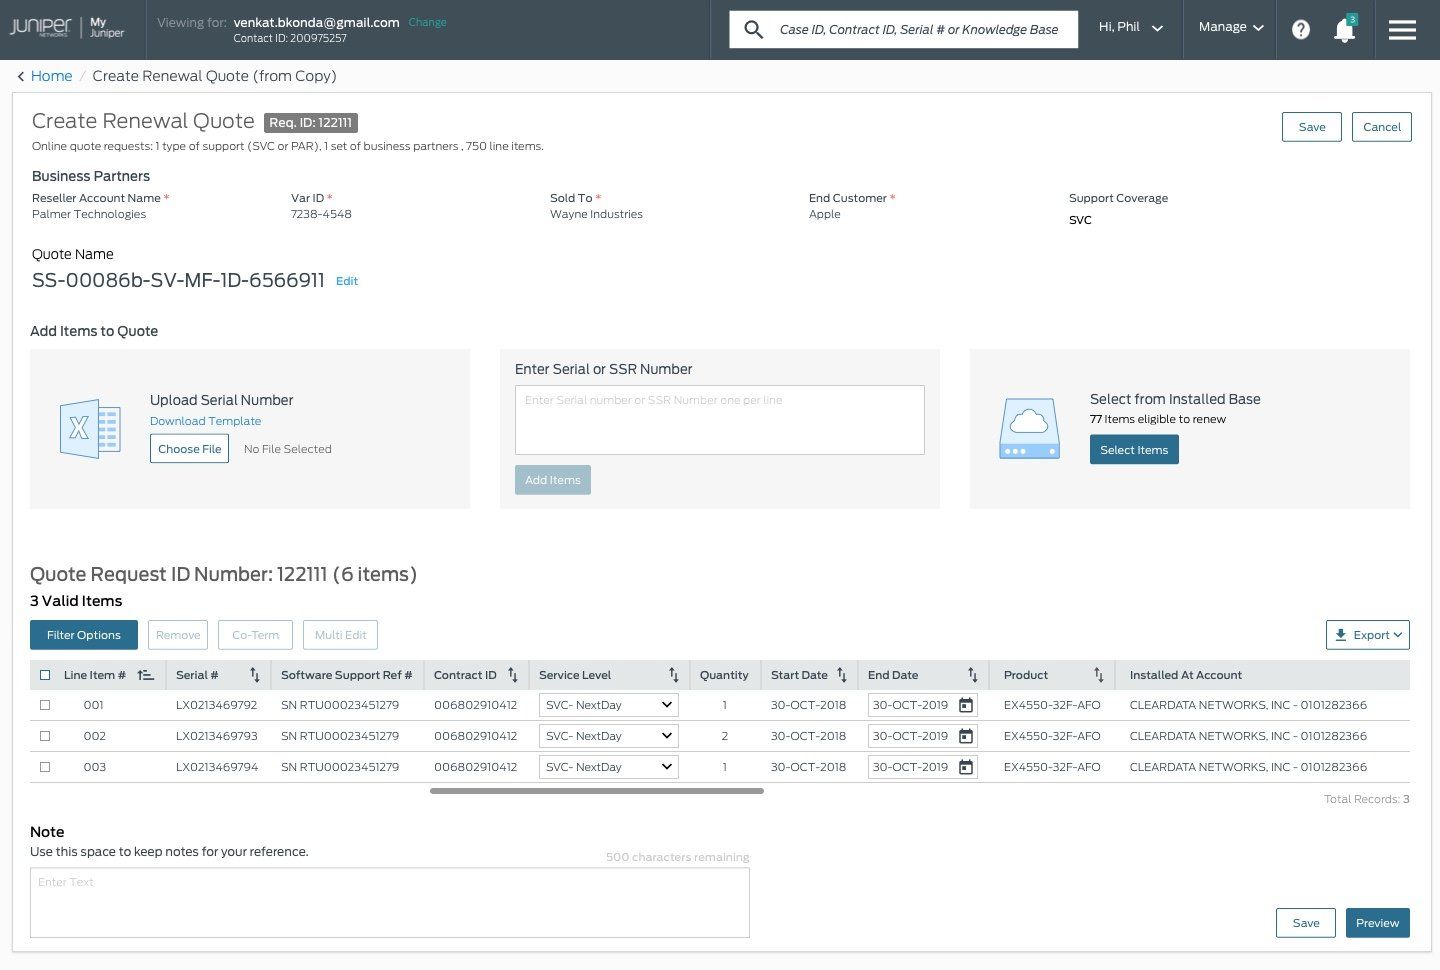Click the Req. ID: 122111 badge
The image size is (1440, 970).
pyautogui.click(x=311, y=123)
